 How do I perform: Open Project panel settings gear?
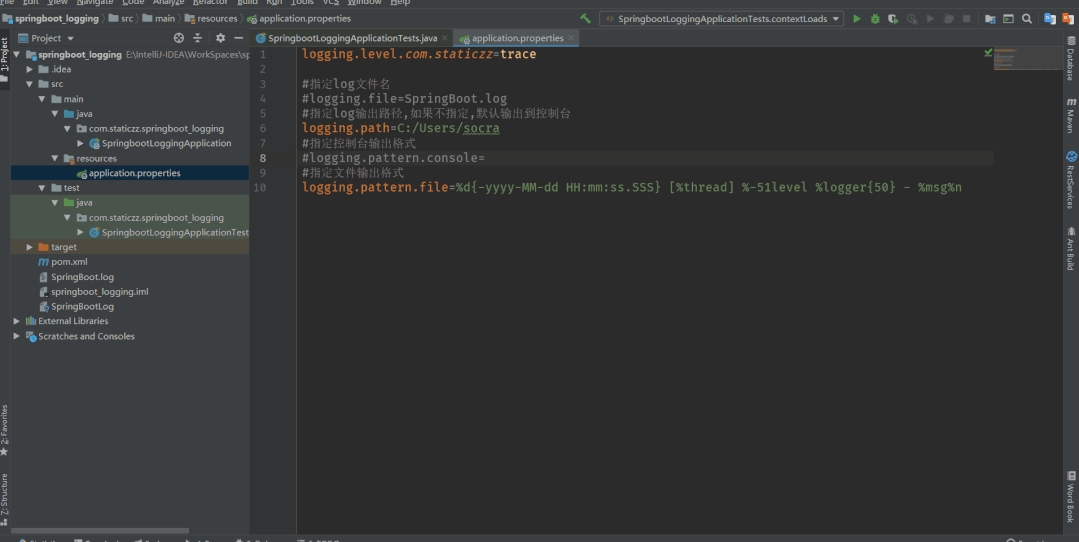click(220, 38)
